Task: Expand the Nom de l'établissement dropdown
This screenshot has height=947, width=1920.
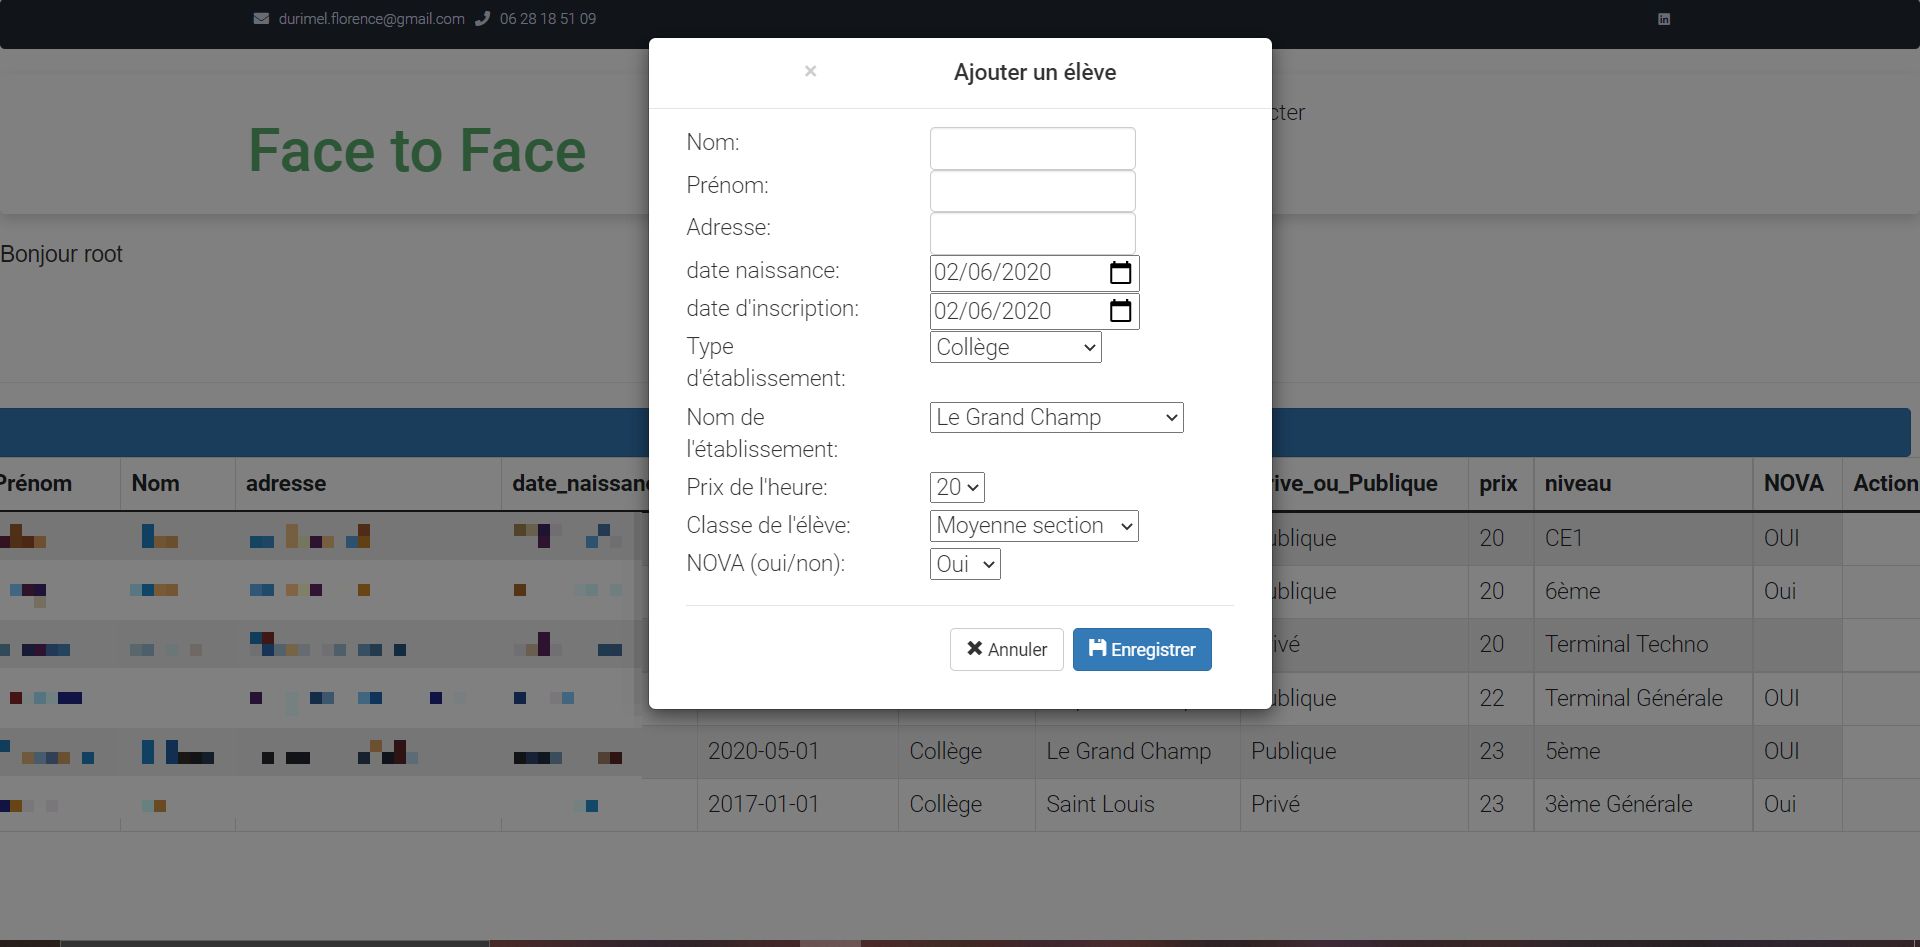Action: tap(1056, 417)
